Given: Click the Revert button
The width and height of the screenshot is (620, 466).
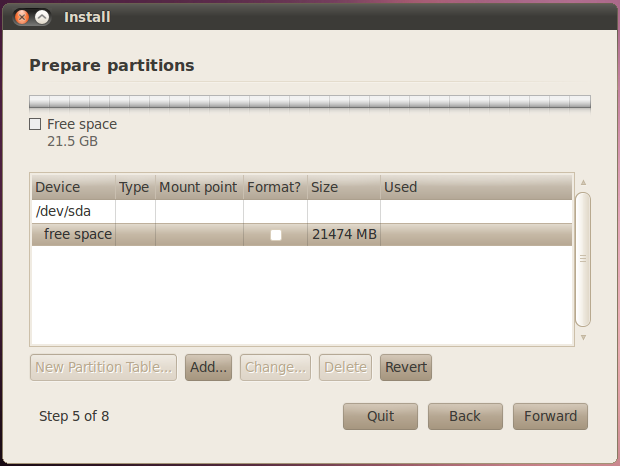Looking at the screenshot, I should click(x=406, y=367).
